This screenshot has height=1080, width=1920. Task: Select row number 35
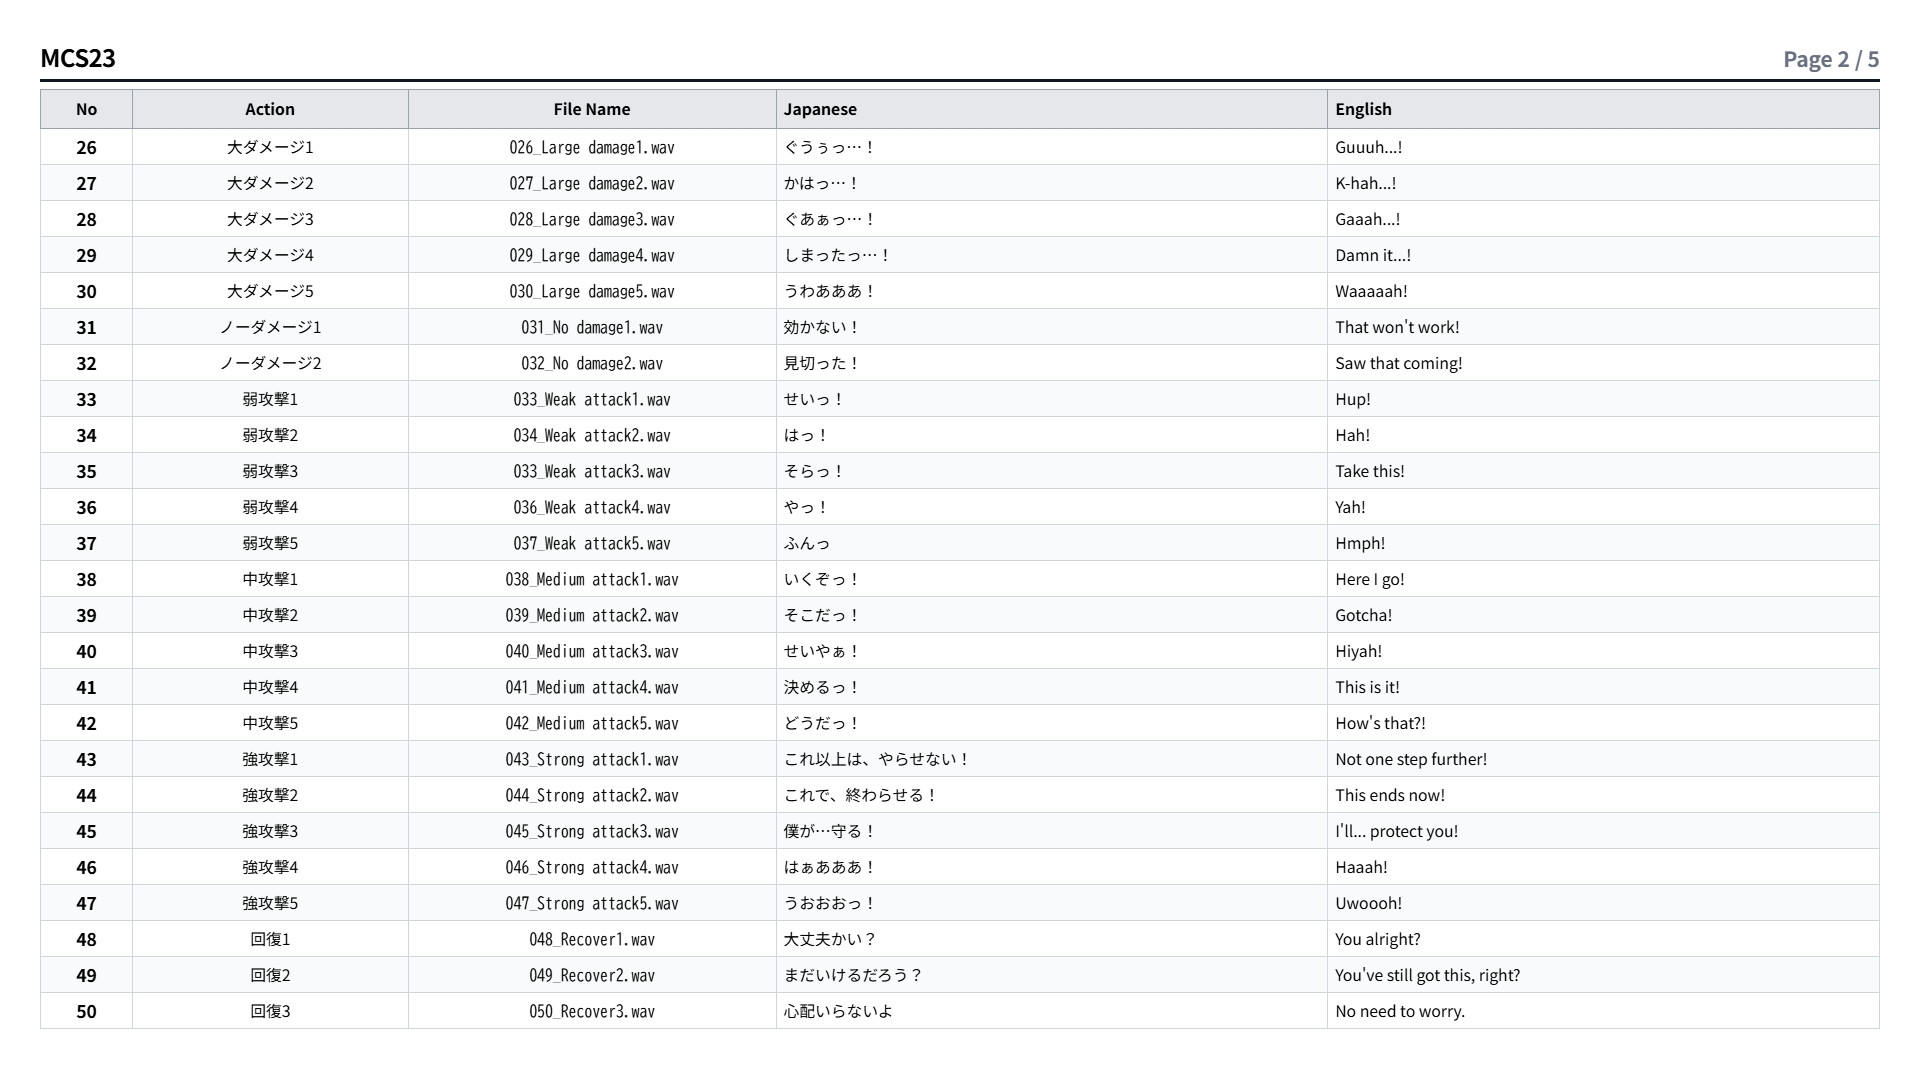tap(86, 471)
